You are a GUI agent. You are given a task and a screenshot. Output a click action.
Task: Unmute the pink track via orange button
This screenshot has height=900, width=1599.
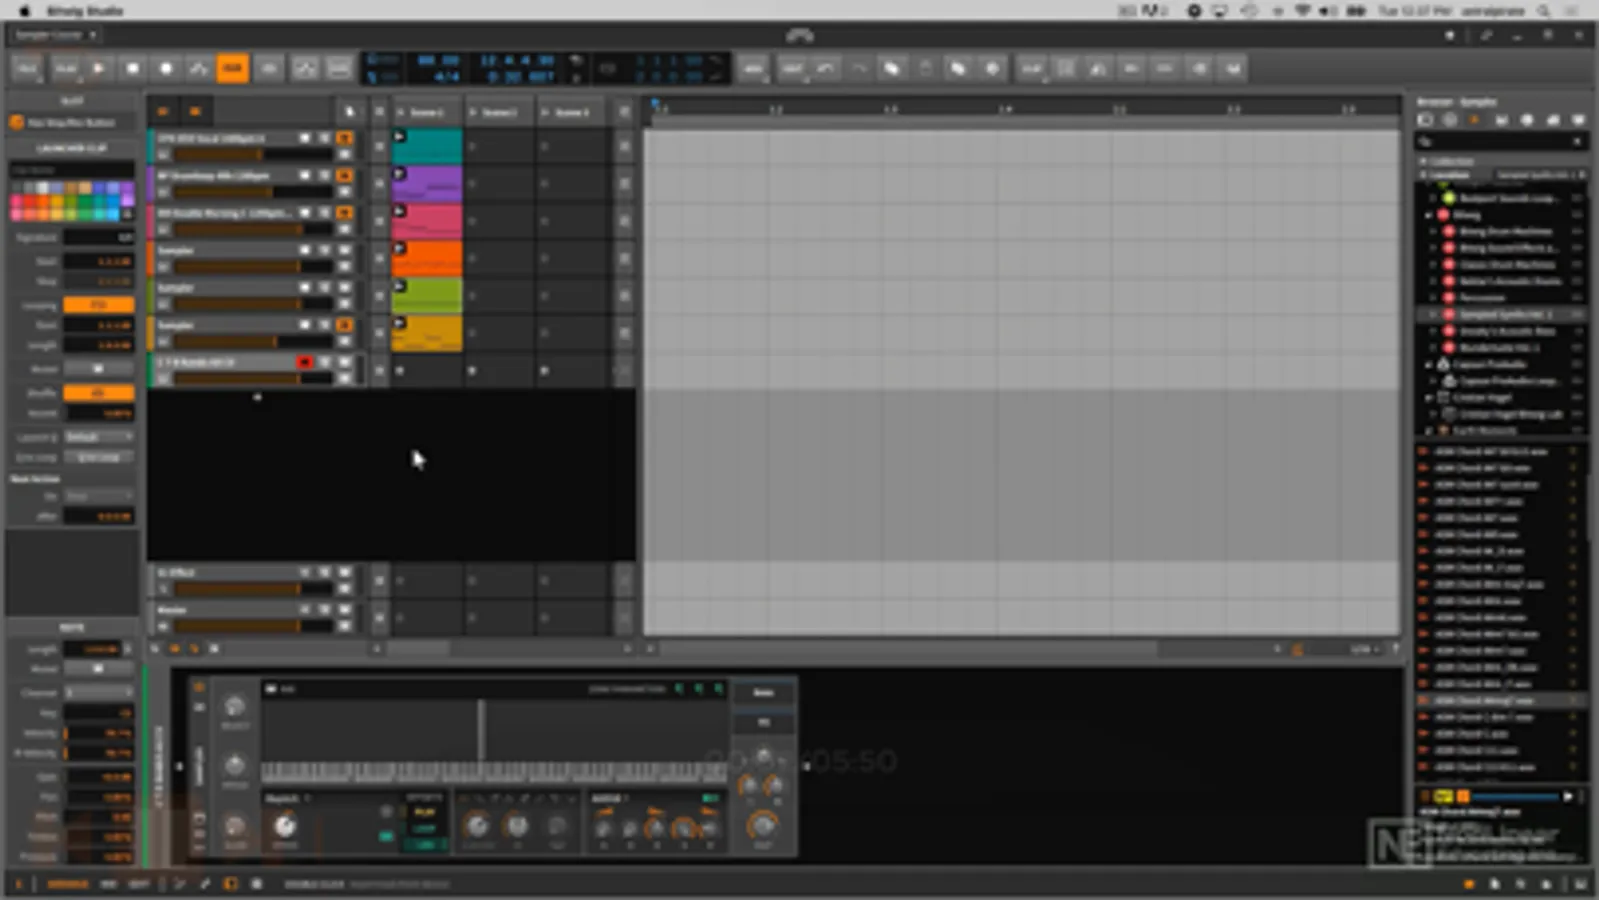click(345, 212)
